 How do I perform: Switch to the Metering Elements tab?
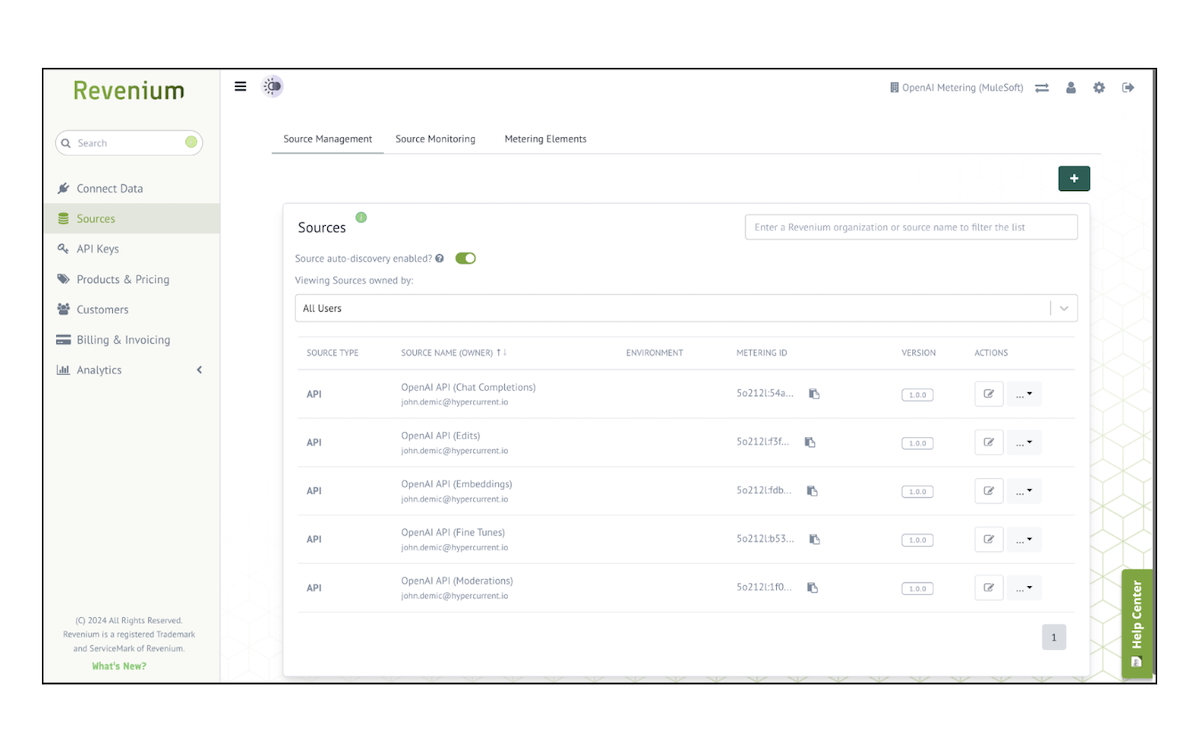pyautogui.click(x=545, y=139)
